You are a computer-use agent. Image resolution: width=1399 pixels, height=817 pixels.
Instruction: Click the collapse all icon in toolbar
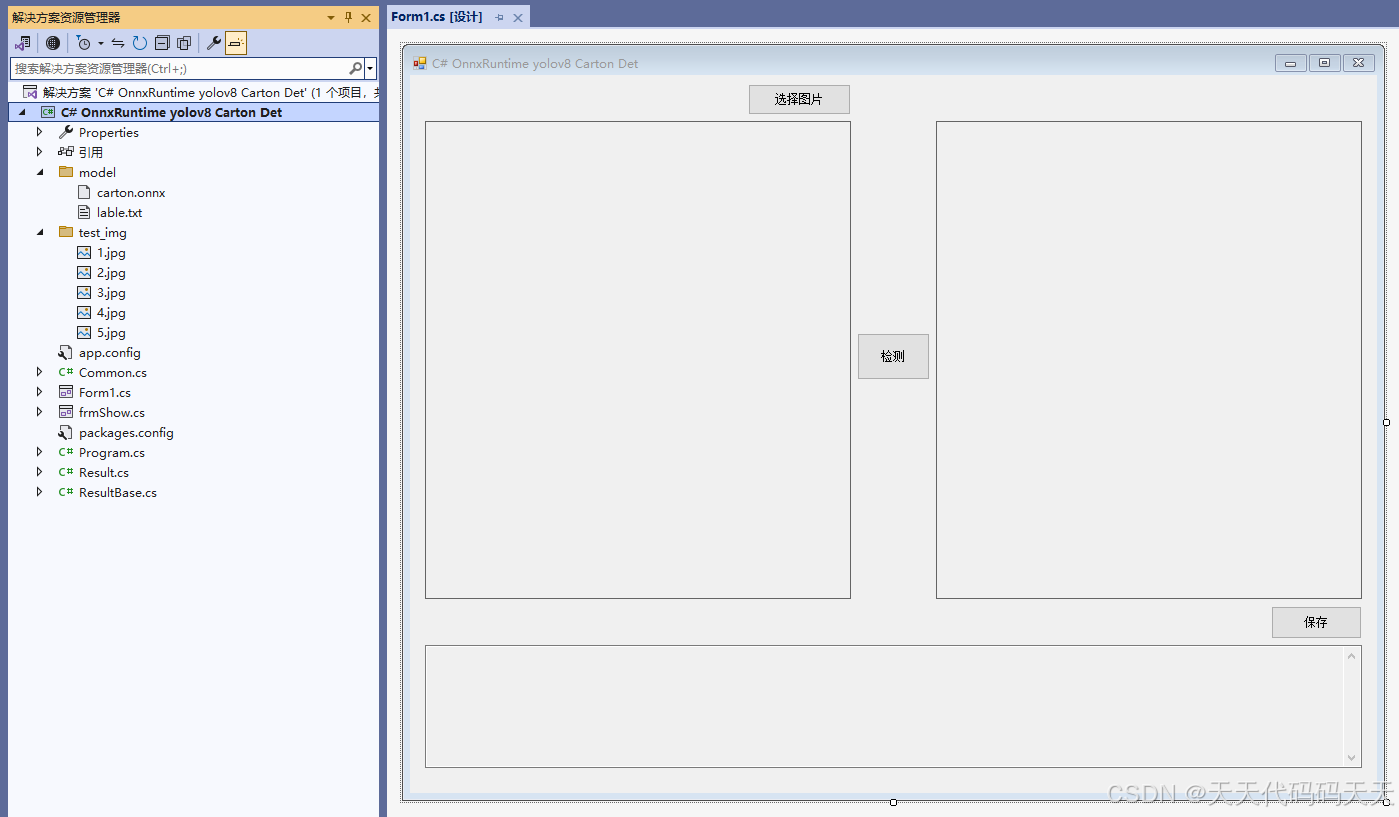point(162,43)
